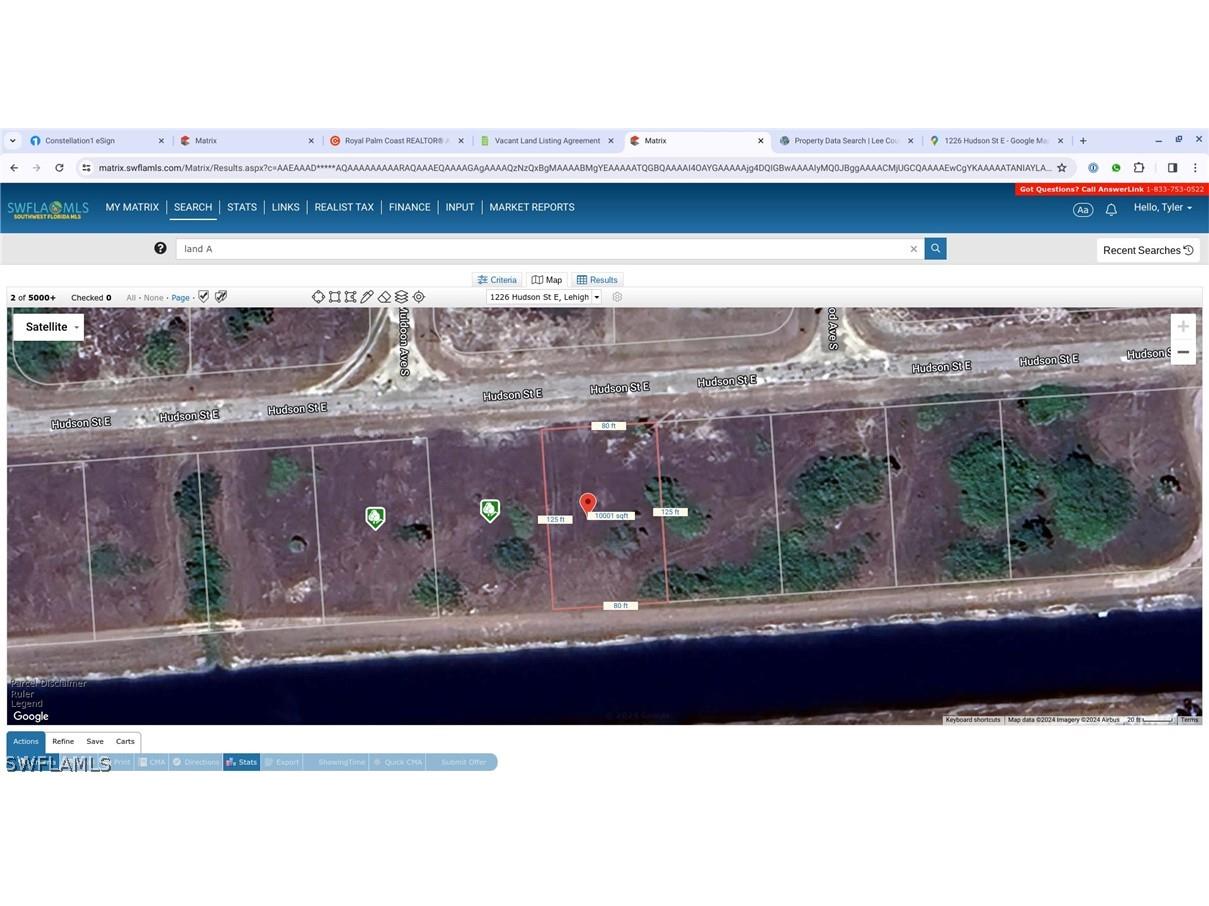Open the REALIST TAX menu
This screenshot has width=1209, height=906.
[344, 208]
